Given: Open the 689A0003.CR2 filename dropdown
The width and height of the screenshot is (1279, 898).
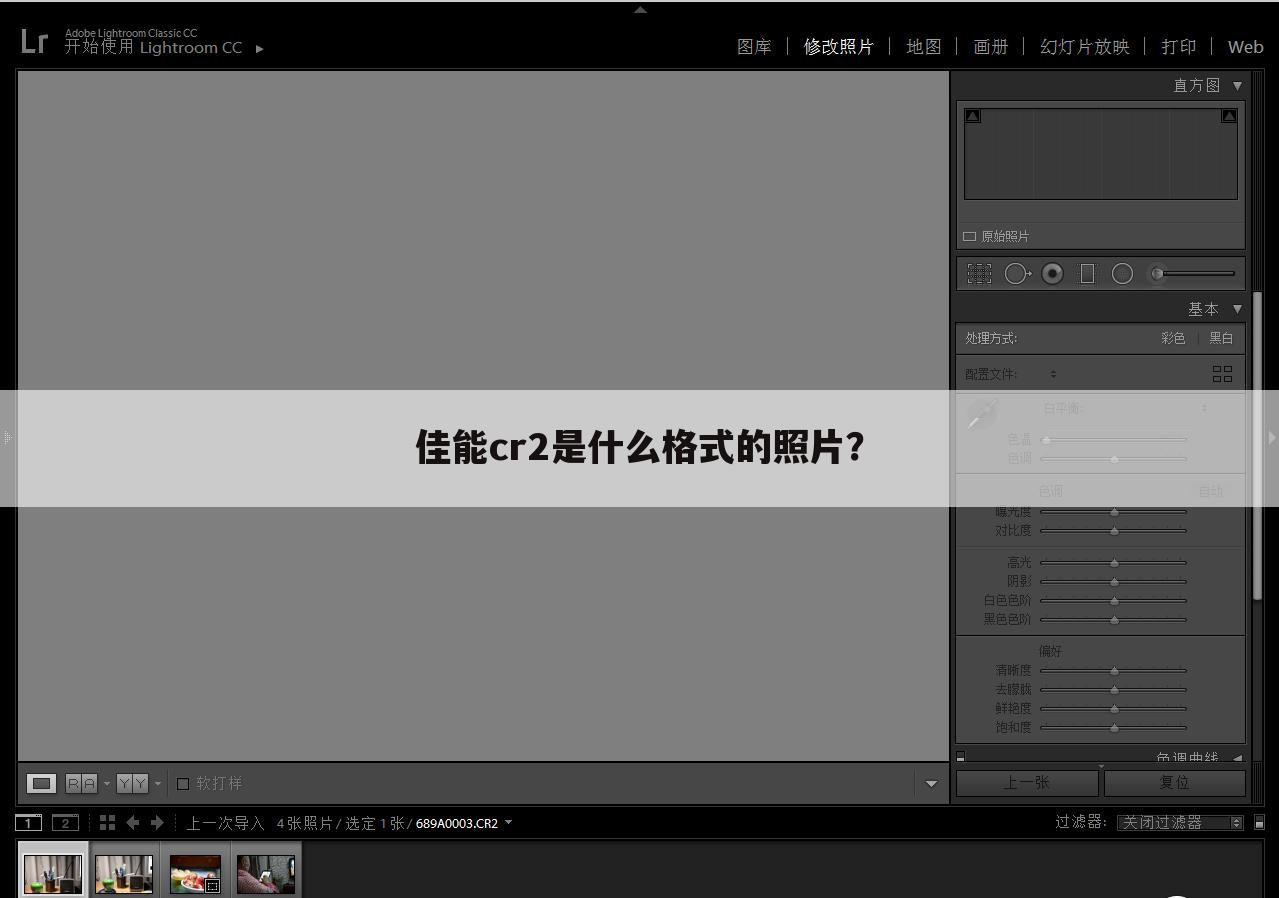Looking at the screenshot, I should pyautogui.click(x=508, y=823).
